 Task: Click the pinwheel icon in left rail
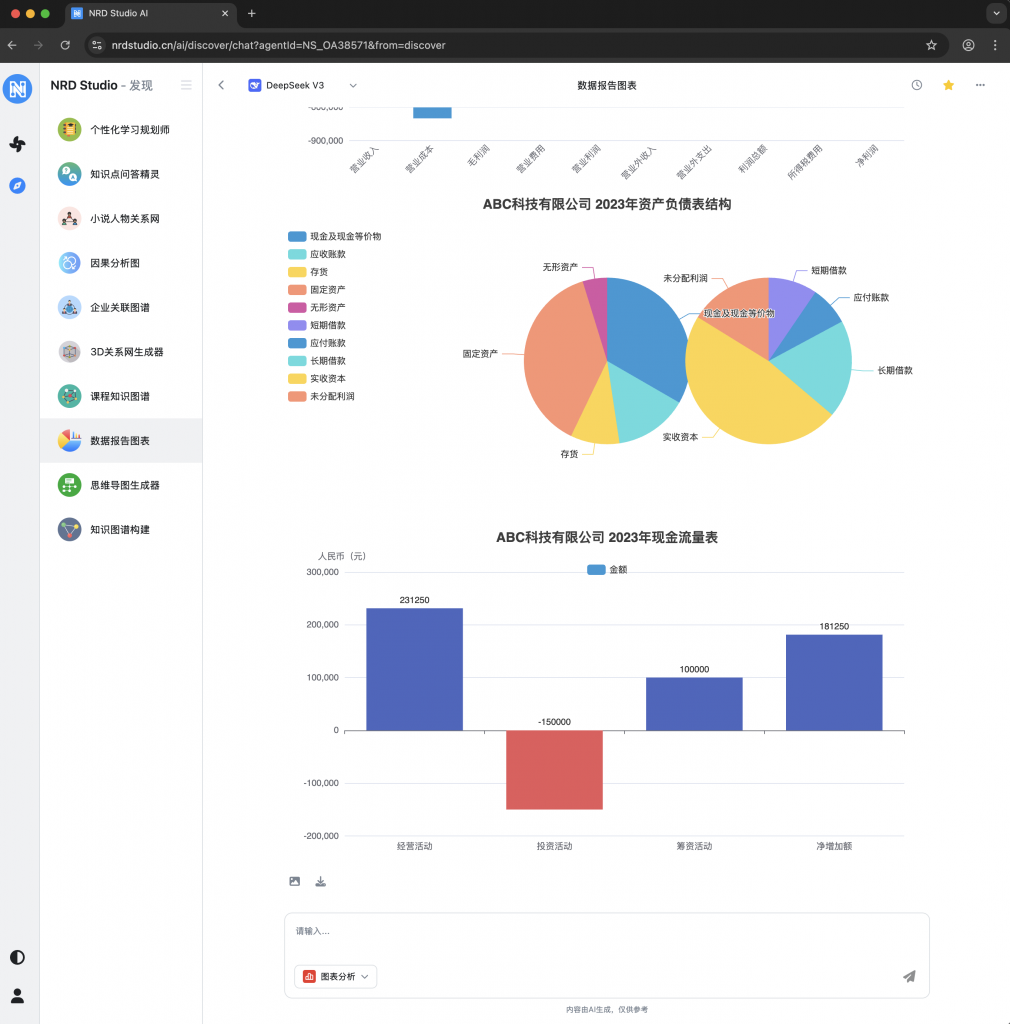tap(17, 144)
